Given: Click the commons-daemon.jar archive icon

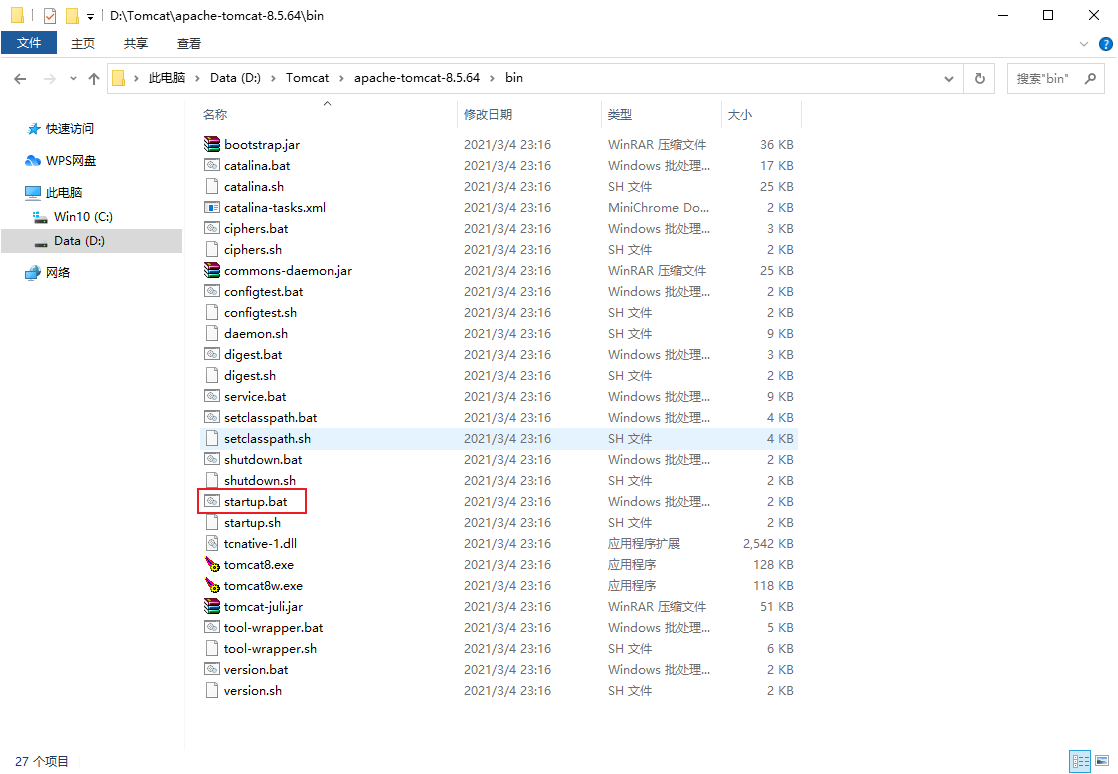Looking at the screenshot, I should point(212,270).
